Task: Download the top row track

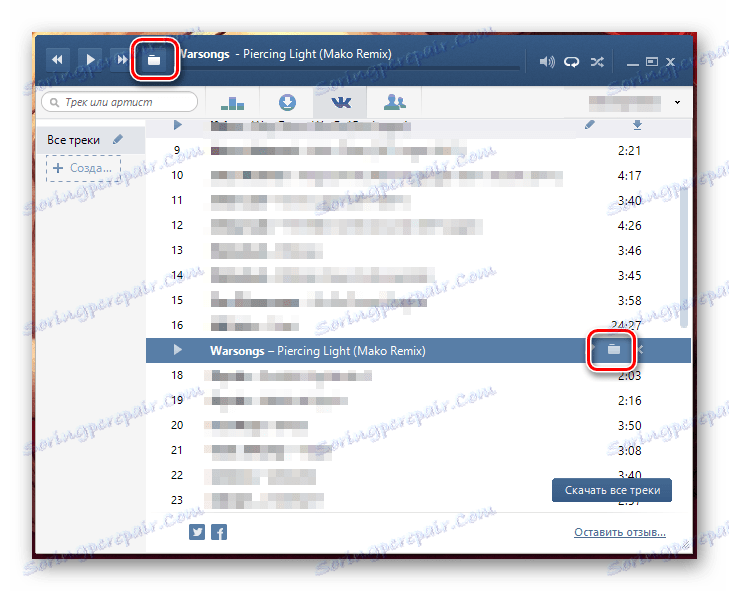Action: point(637,125)
